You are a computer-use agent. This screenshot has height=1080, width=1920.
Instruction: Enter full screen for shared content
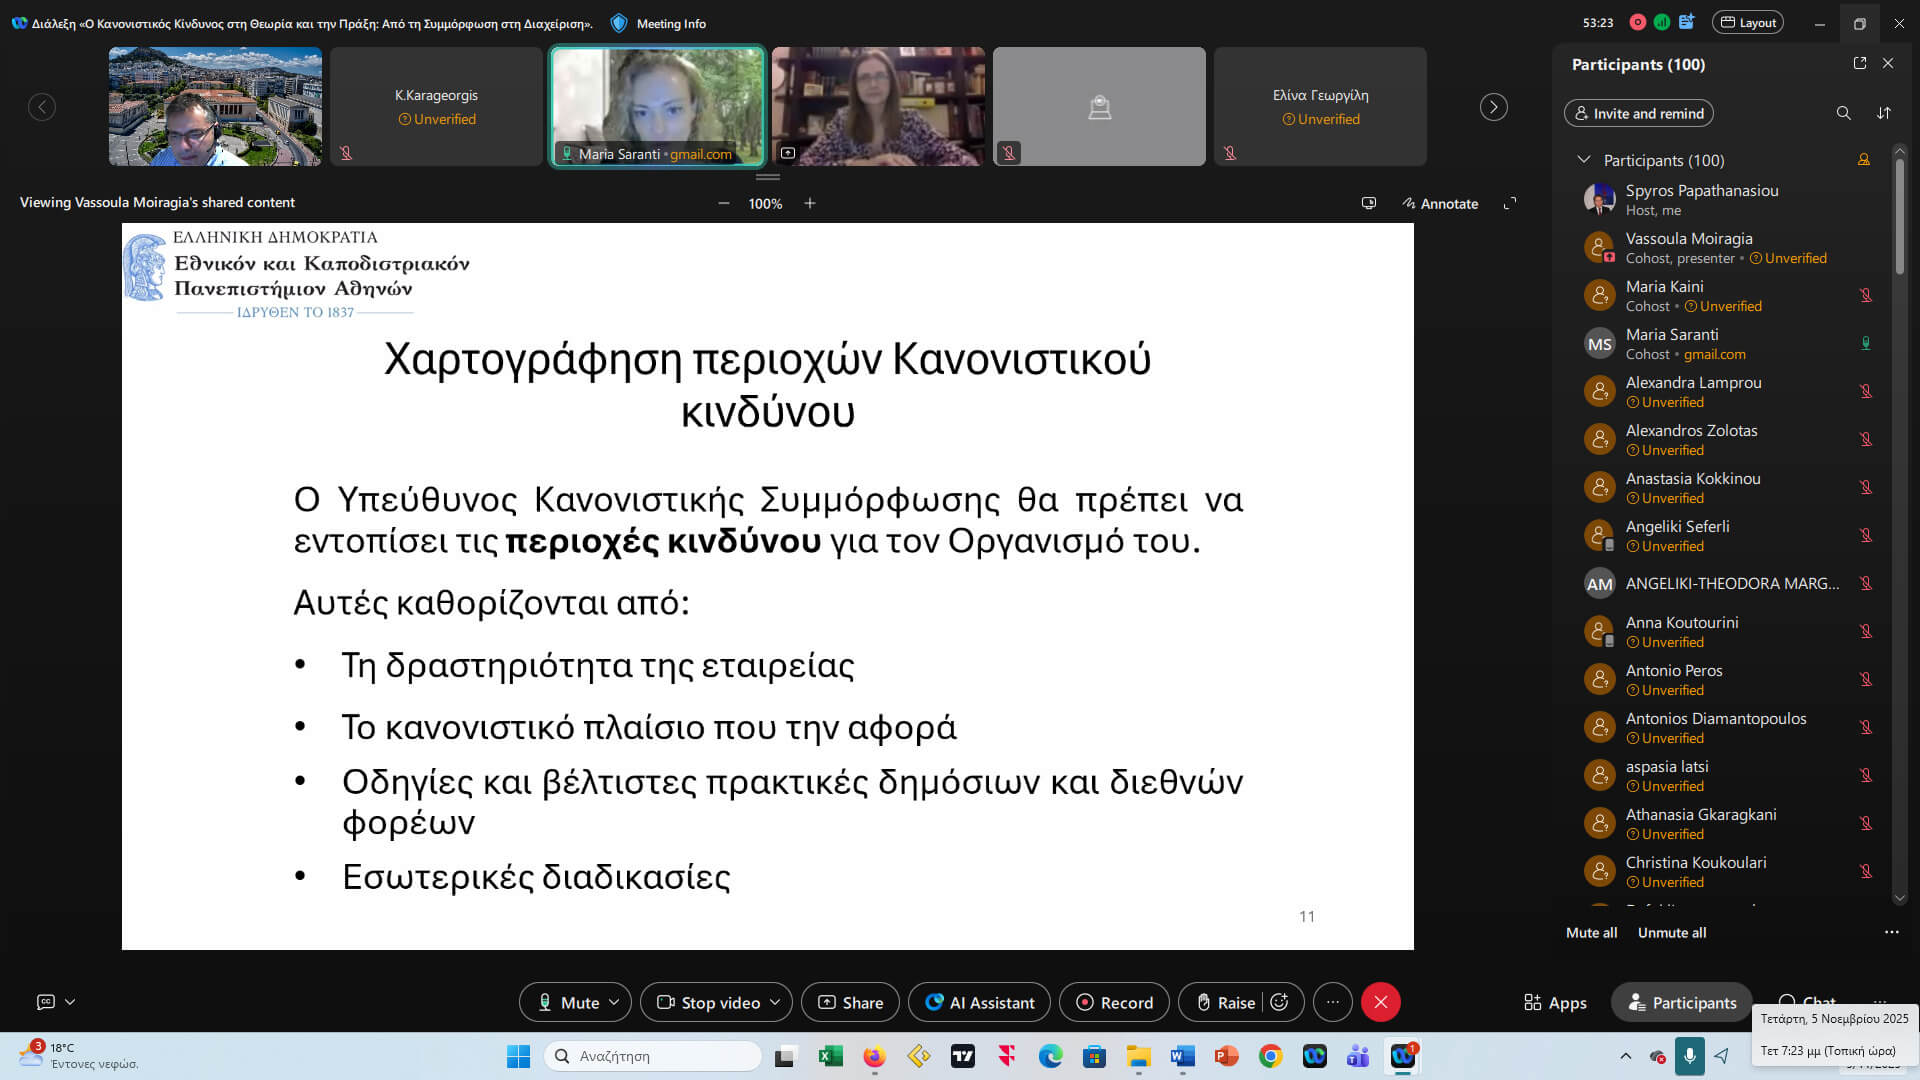tap(1510, 203)
